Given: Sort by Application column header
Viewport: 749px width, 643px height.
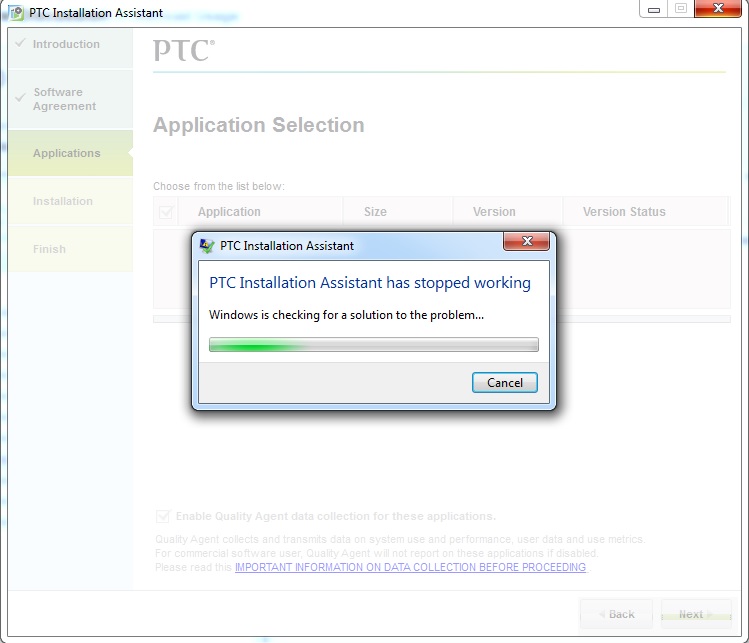Looking at the screenshot, I should (x=260, y=212).
